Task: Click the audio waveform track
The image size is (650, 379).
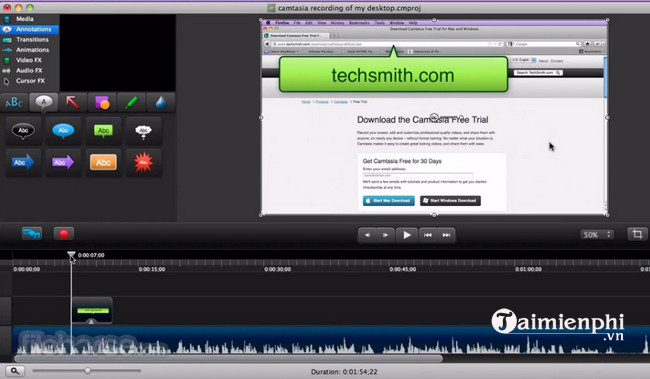Action: point(331,340)
